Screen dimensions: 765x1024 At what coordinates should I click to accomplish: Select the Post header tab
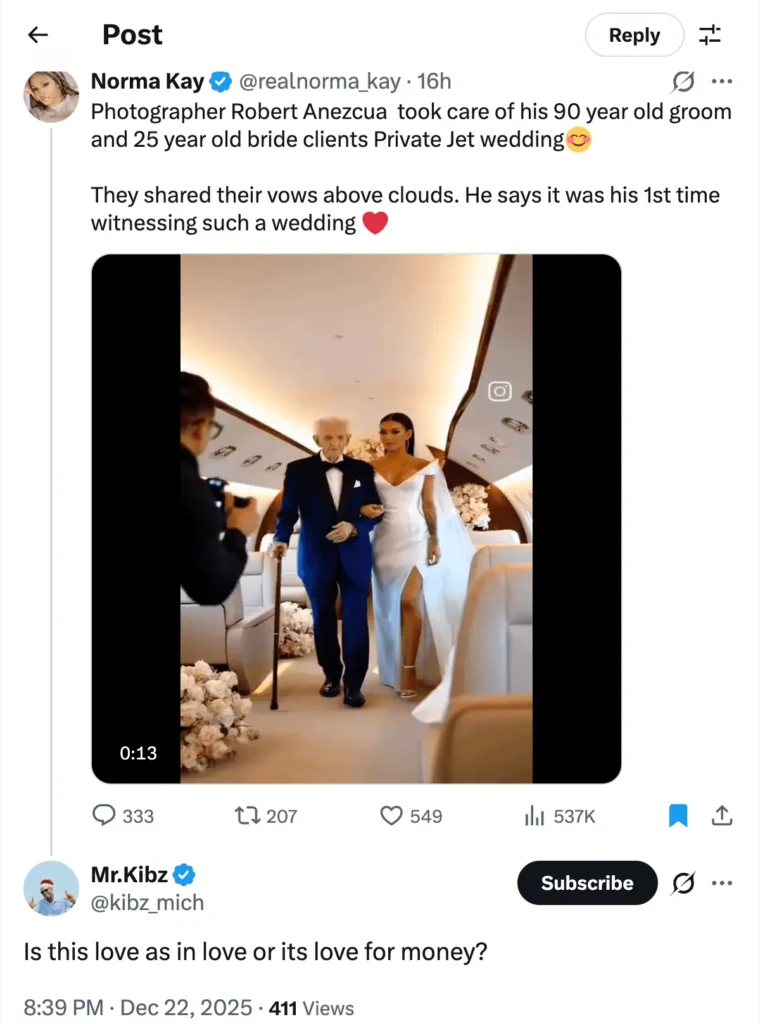132,34
